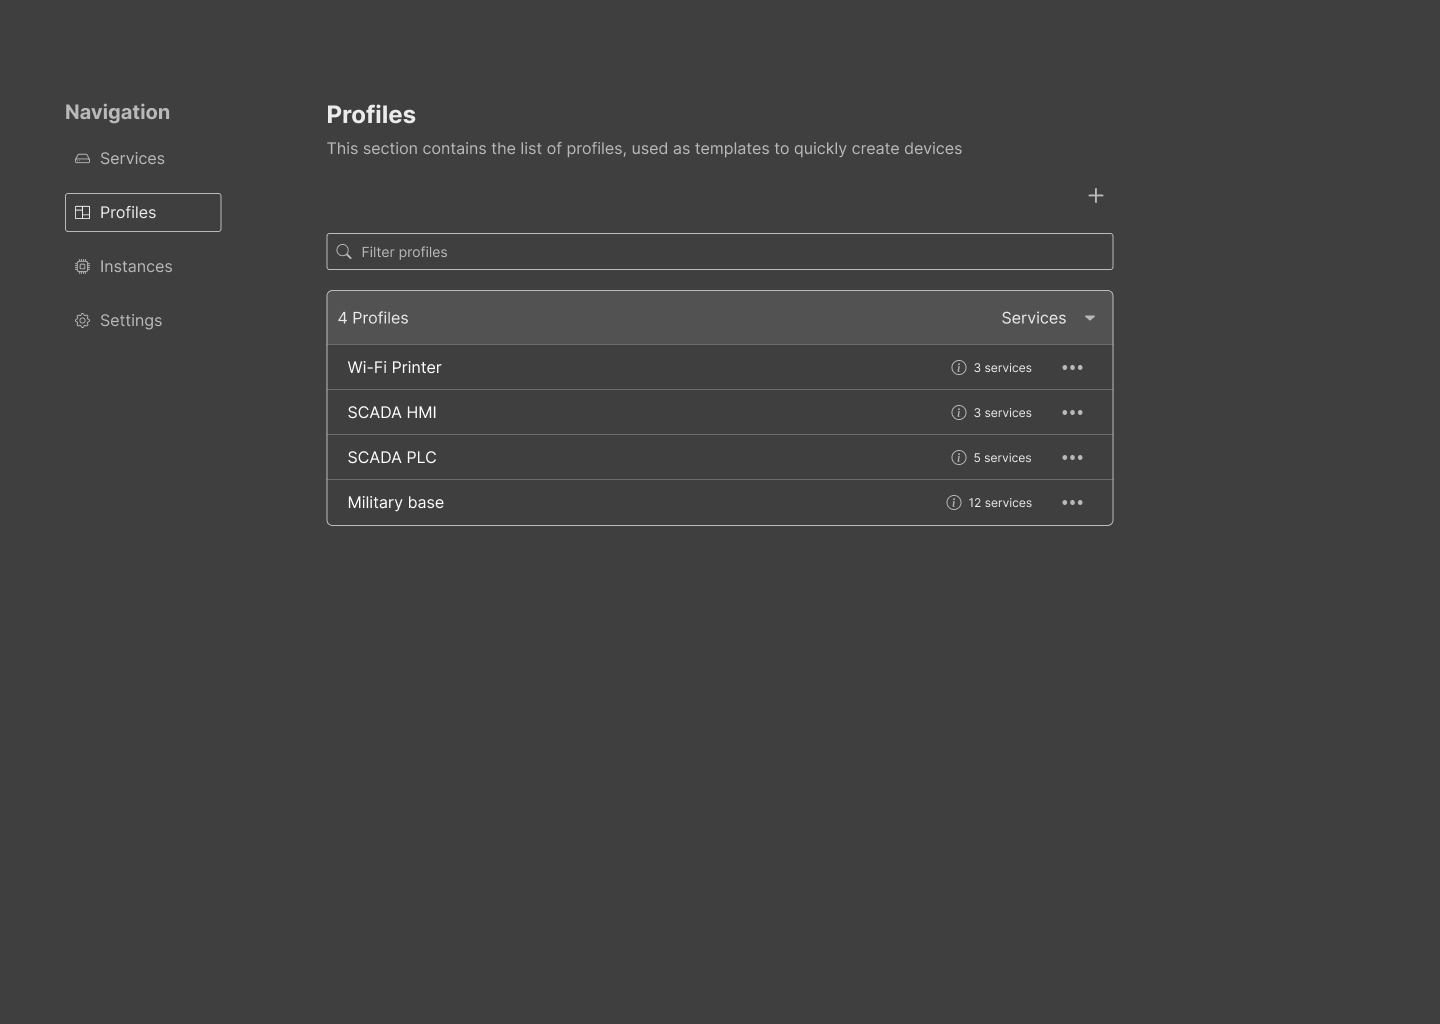Open the Wi-Fi Printer profile
1440x1024 pixels.
[395, 368]
